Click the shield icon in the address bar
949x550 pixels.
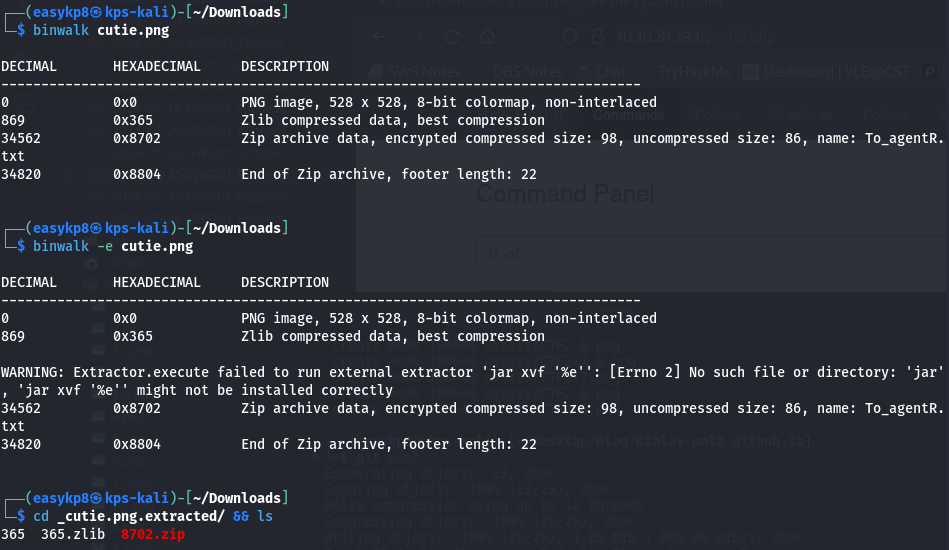pyautogui.click(x=570, y=37)
